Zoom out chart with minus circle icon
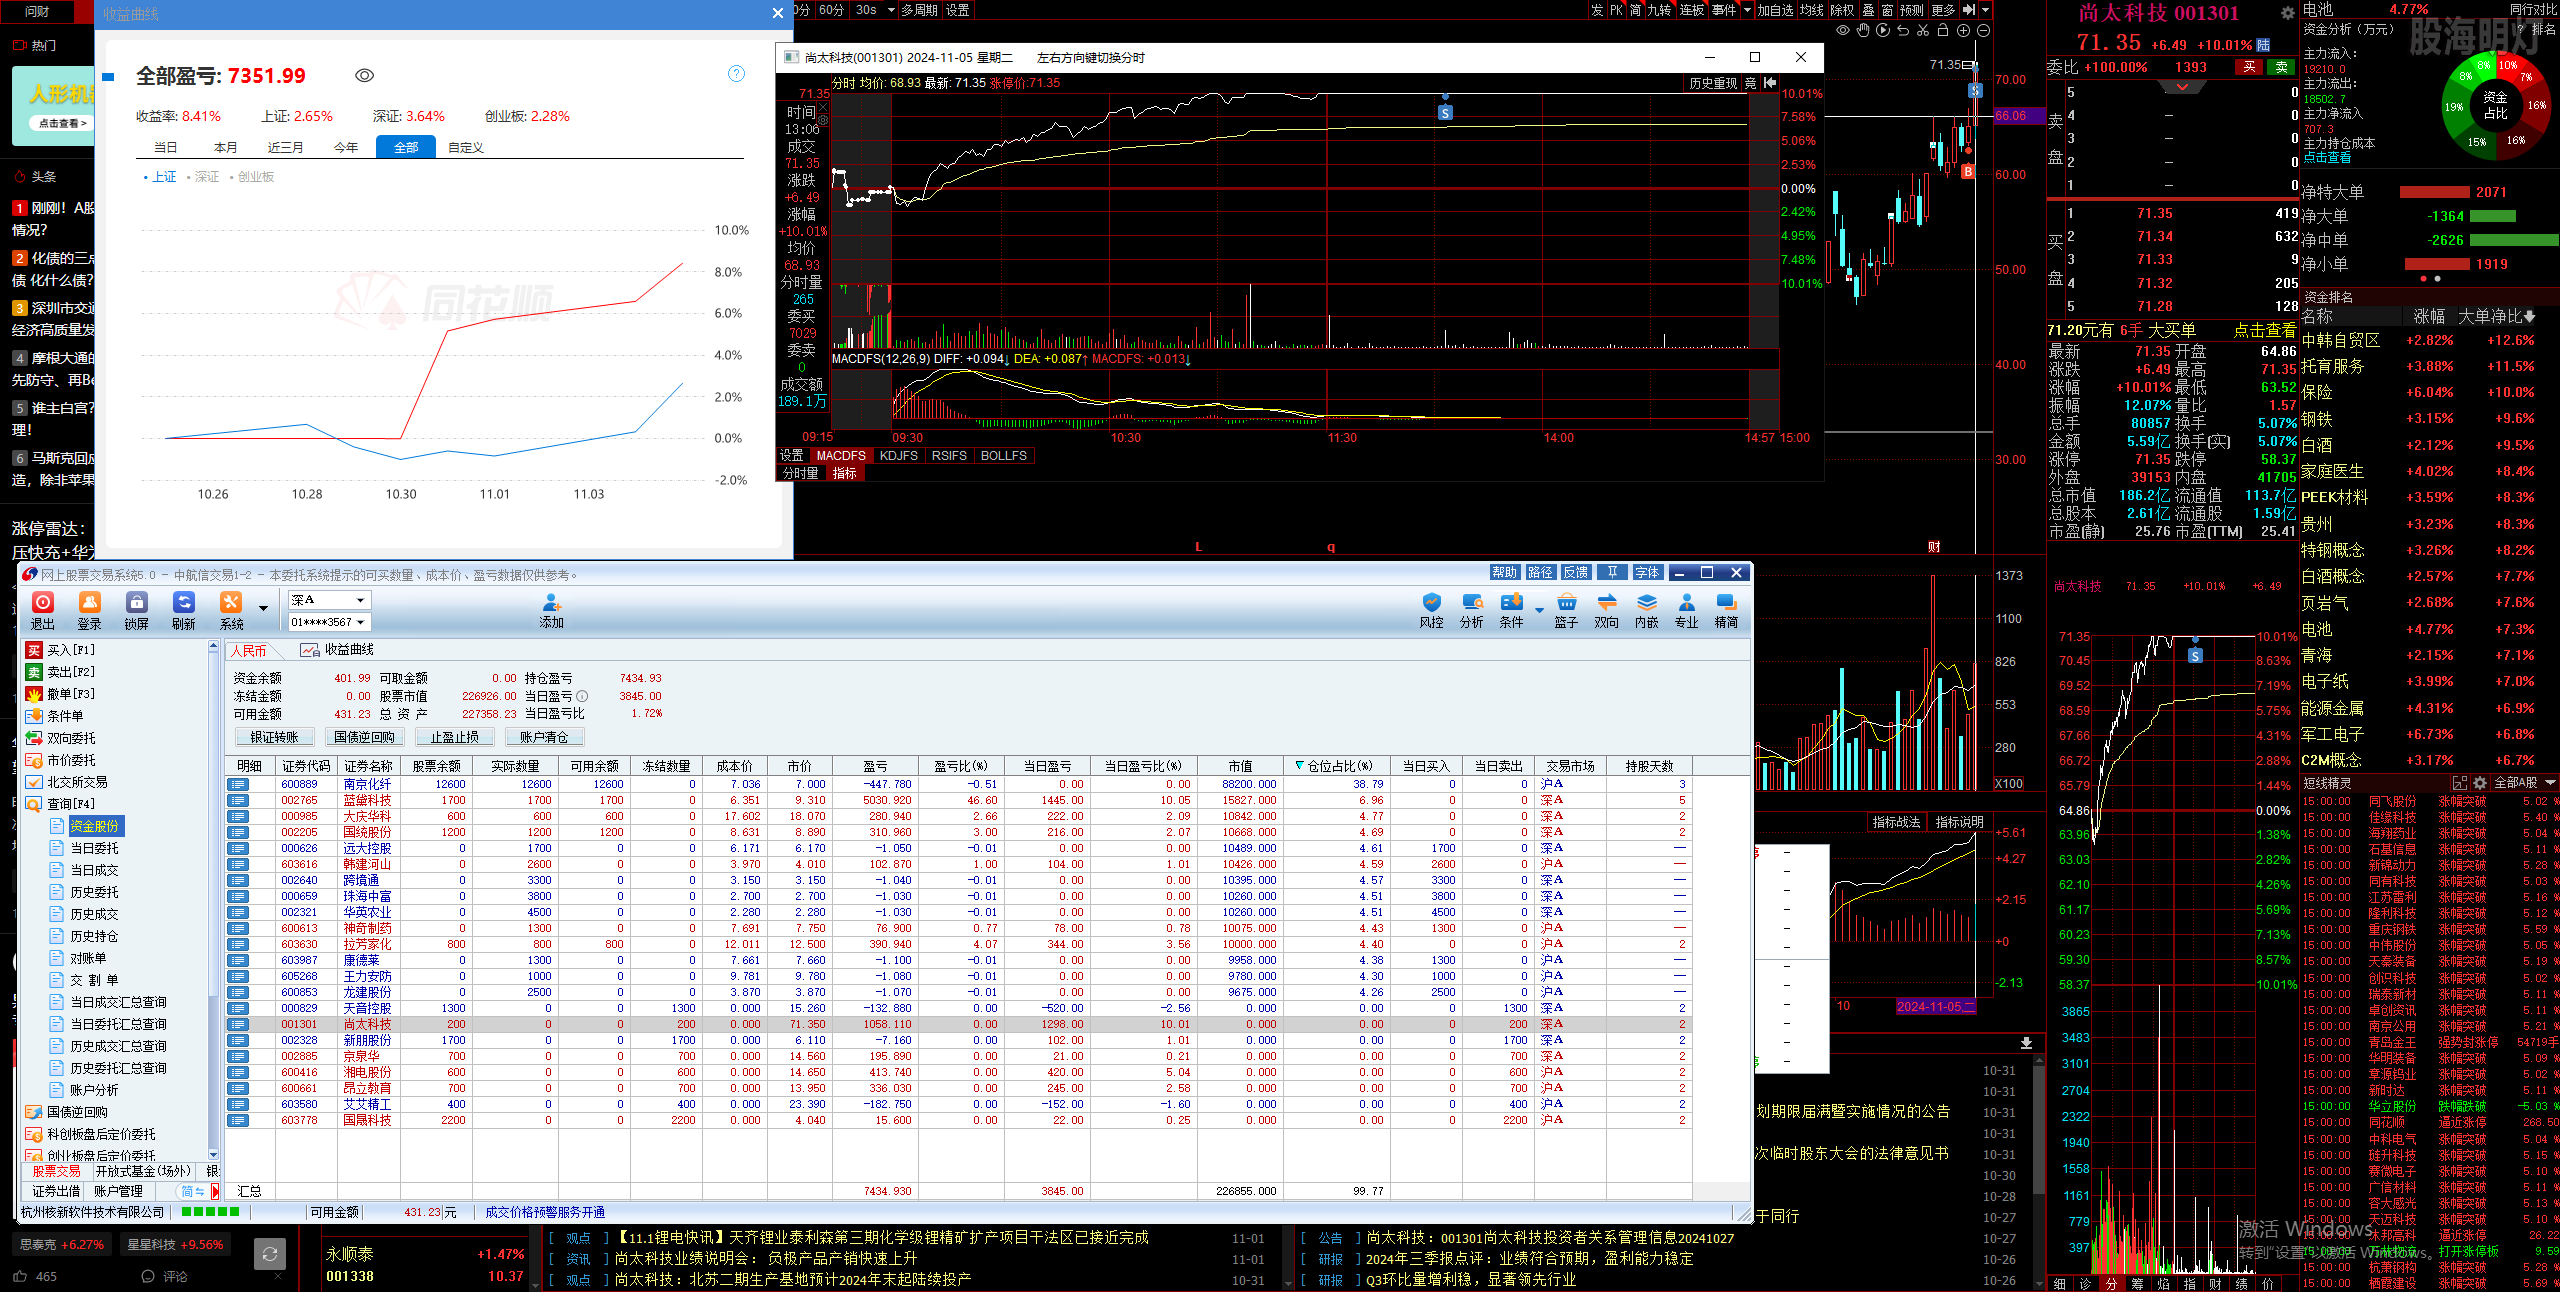 [1983, 31]
